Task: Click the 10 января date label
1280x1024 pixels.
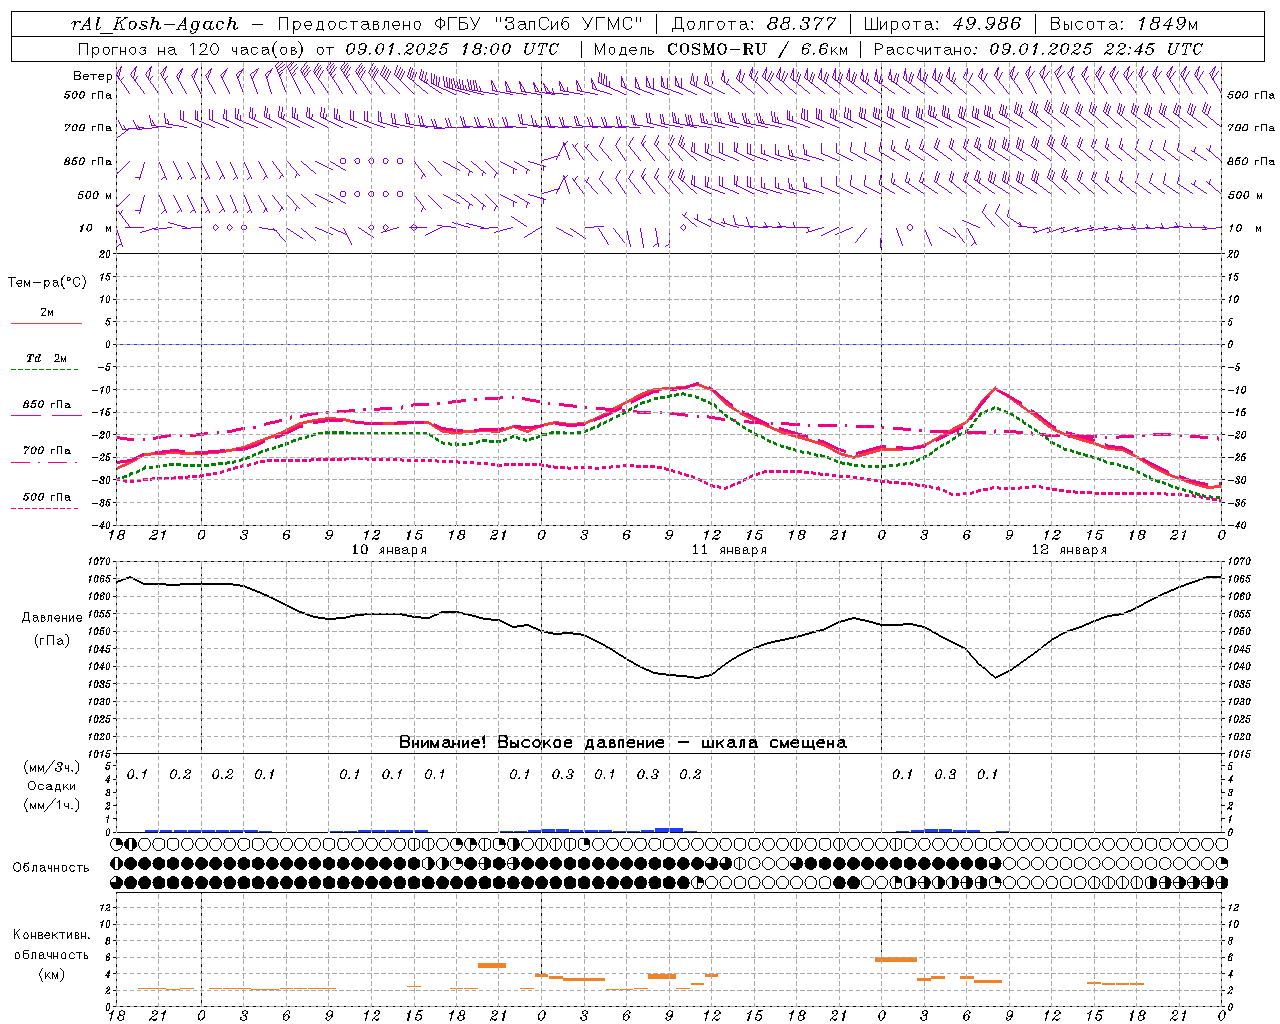Action: [x=389, y=550]
